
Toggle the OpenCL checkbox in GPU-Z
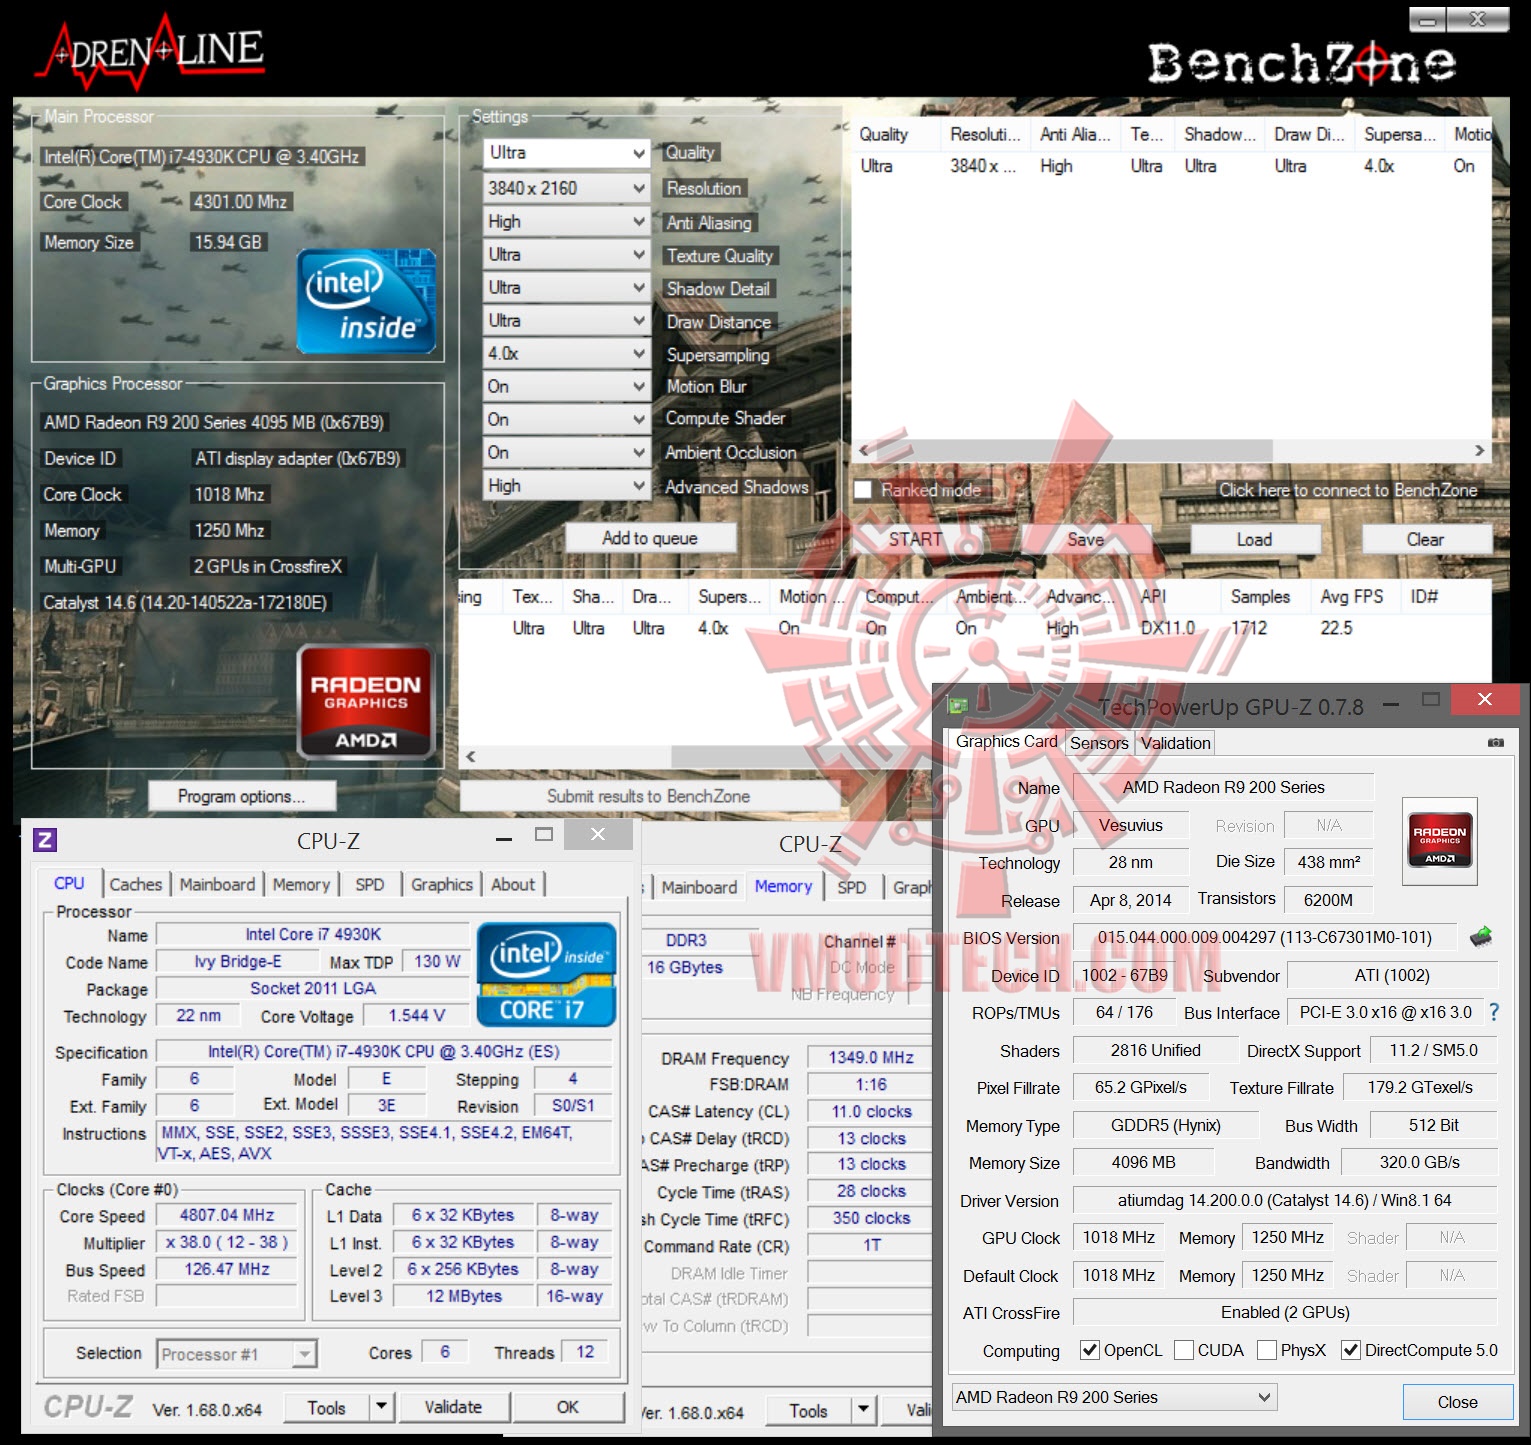[1090, 1350]
